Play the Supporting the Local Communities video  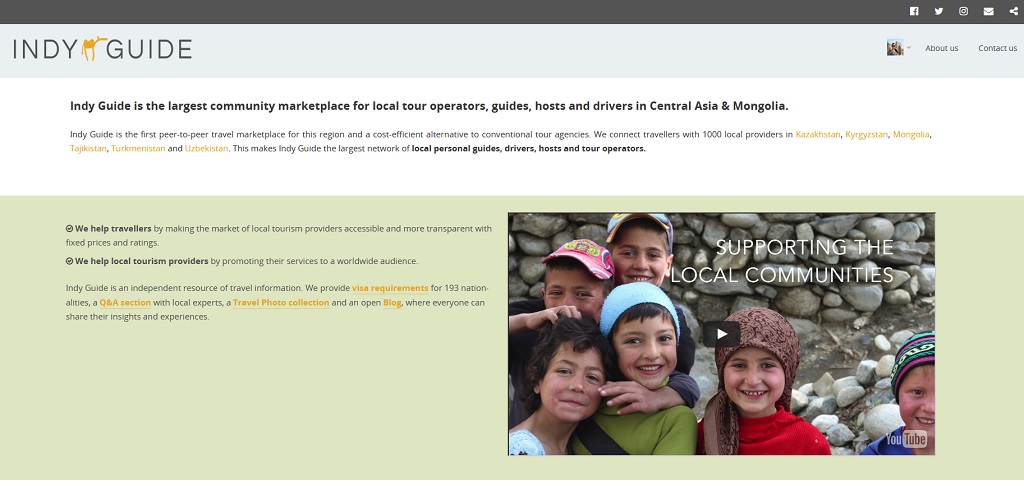(722, 334)
